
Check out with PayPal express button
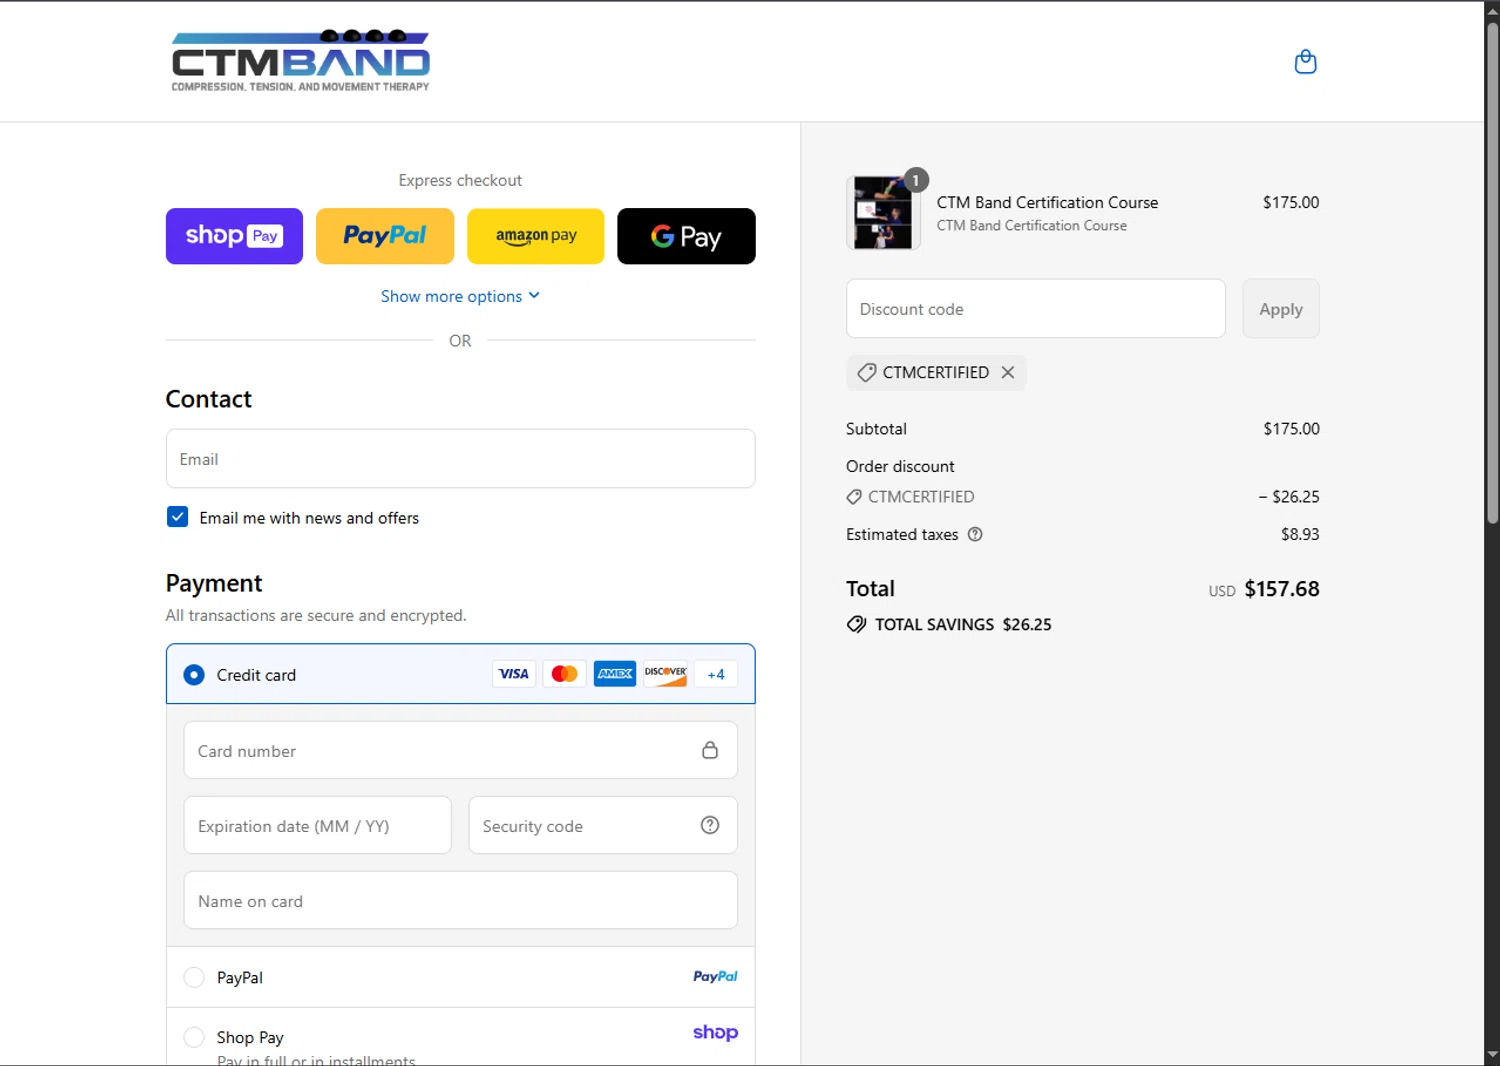(385, 236)
